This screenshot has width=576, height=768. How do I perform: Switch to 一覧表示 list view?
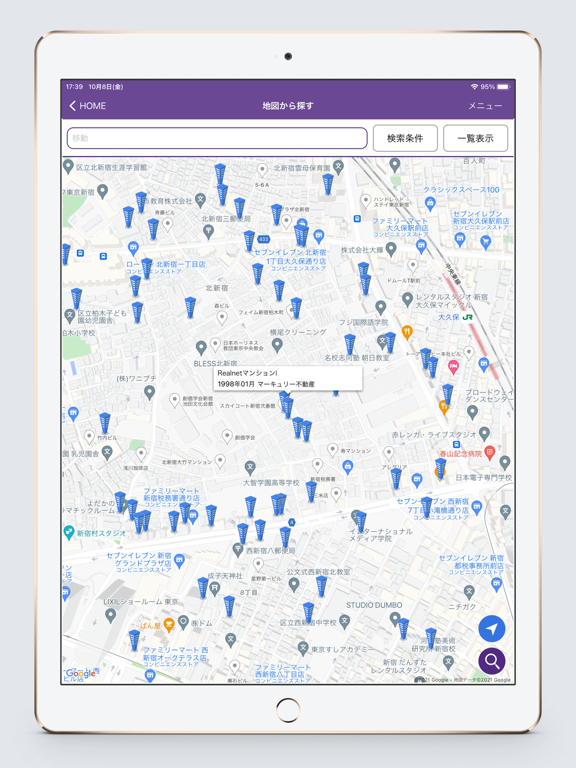tap(475, 138)
